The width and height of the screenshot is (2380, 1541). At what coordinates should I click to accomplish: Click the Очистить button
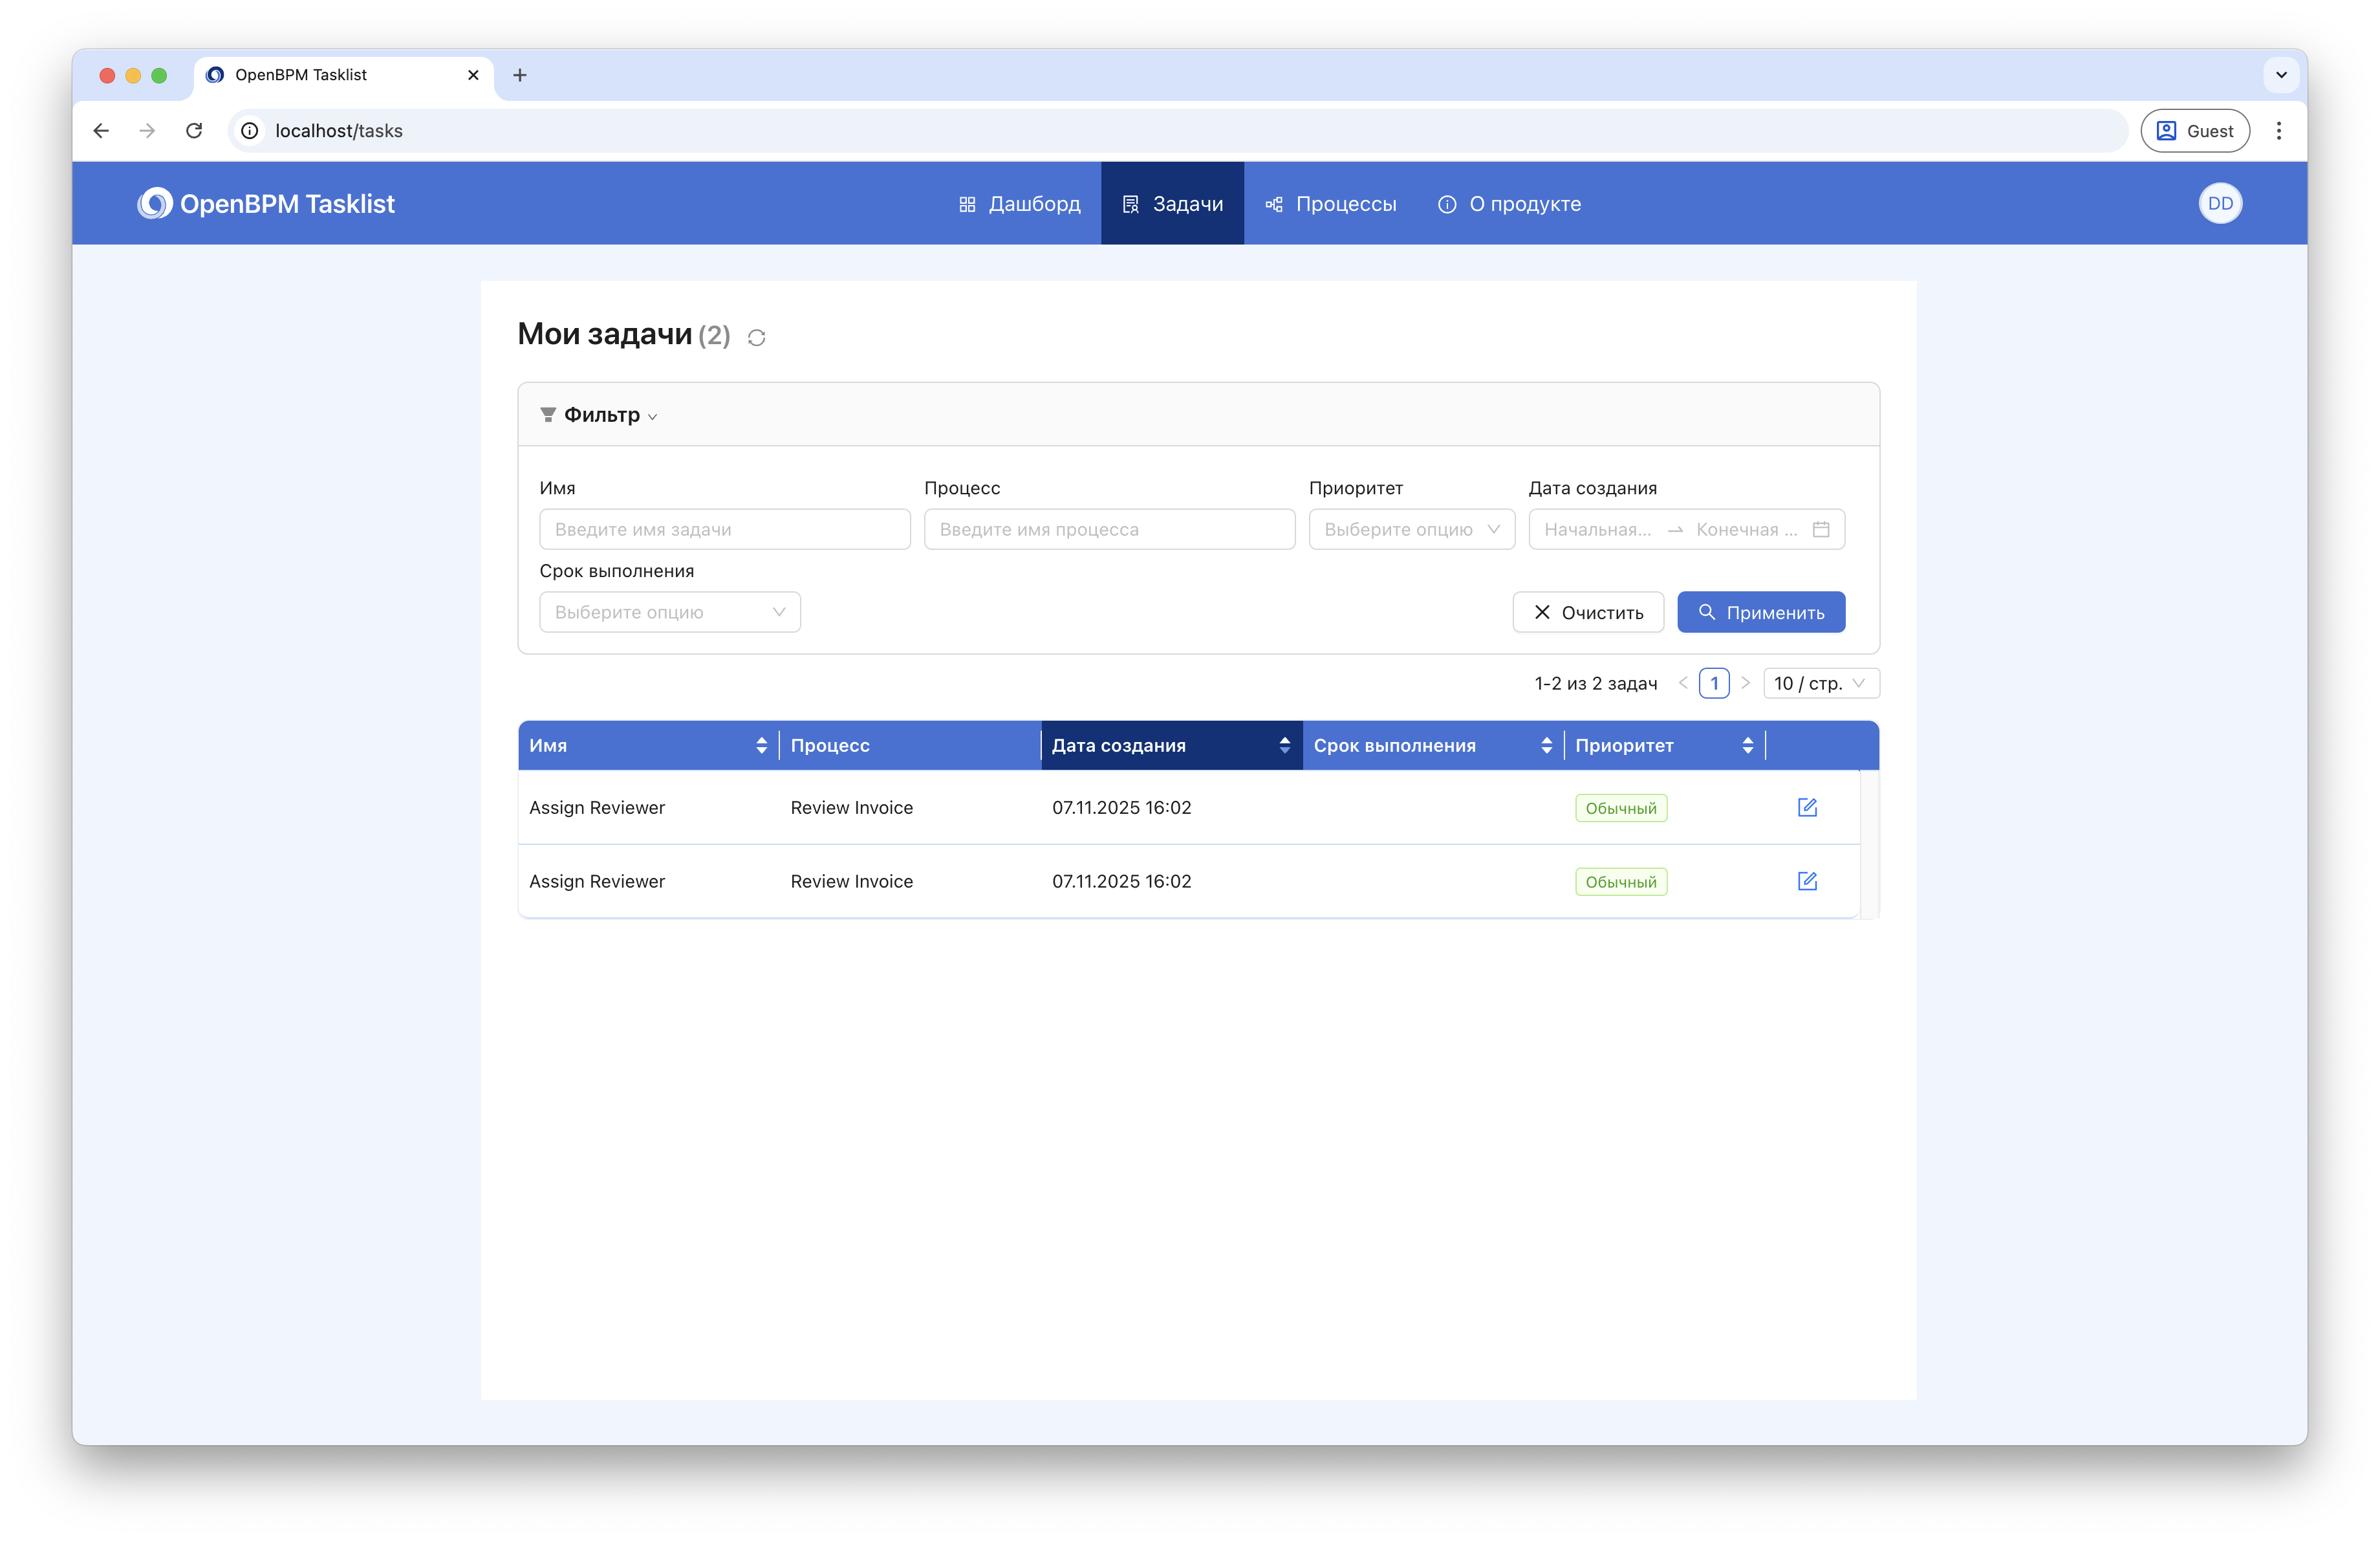[x=1588, y=612]
